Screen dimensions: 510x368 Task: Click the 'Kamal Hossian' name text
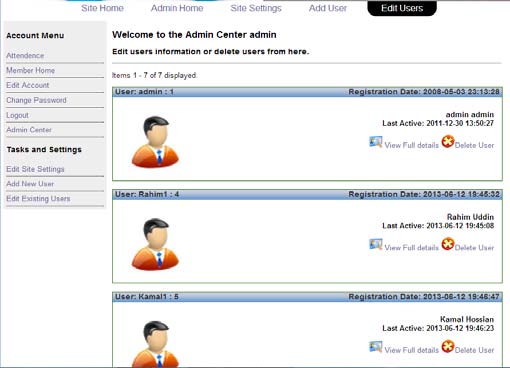(x=467, y=319)
